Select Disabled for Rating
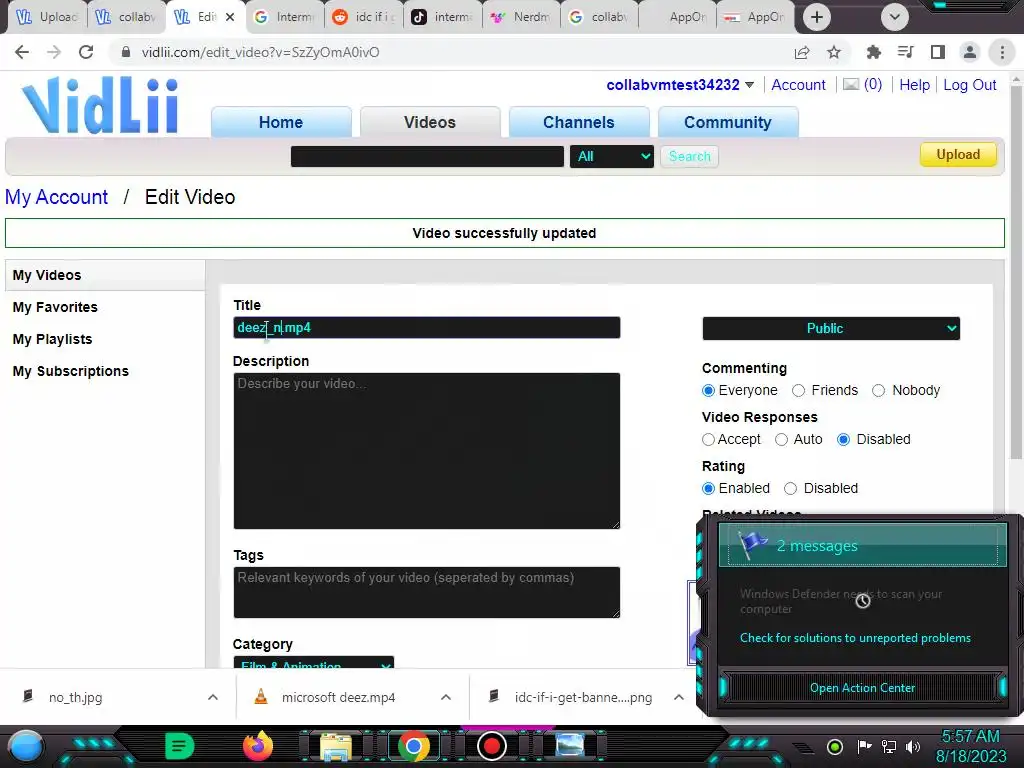Image resolution: width=1024 pixels, height=768 pixels. [x=790, y=488]
